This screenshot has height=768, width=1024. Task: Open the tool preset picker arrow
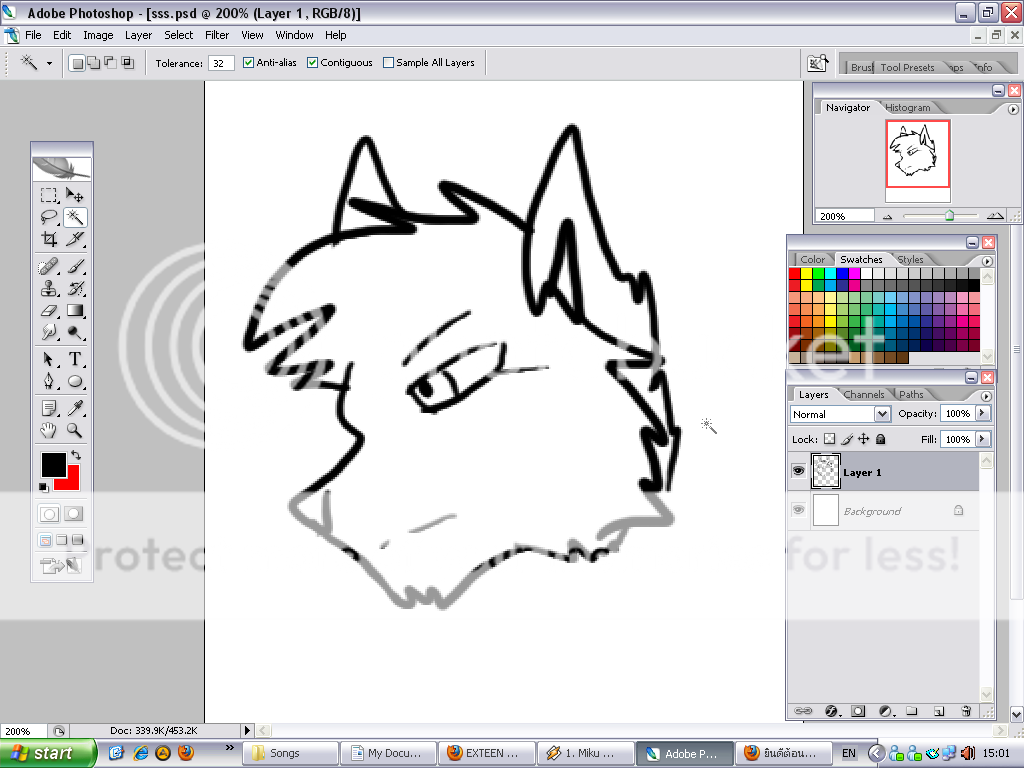pyautogui.click(x=49, y=63)
